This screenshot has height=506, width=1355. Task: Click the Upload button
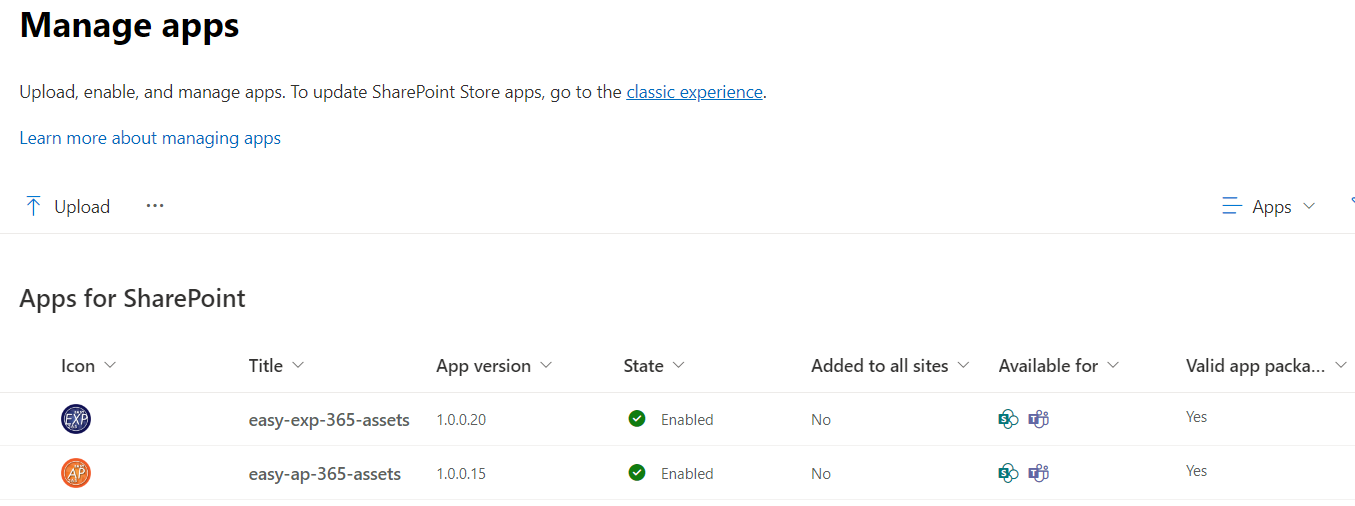(67, 207)
